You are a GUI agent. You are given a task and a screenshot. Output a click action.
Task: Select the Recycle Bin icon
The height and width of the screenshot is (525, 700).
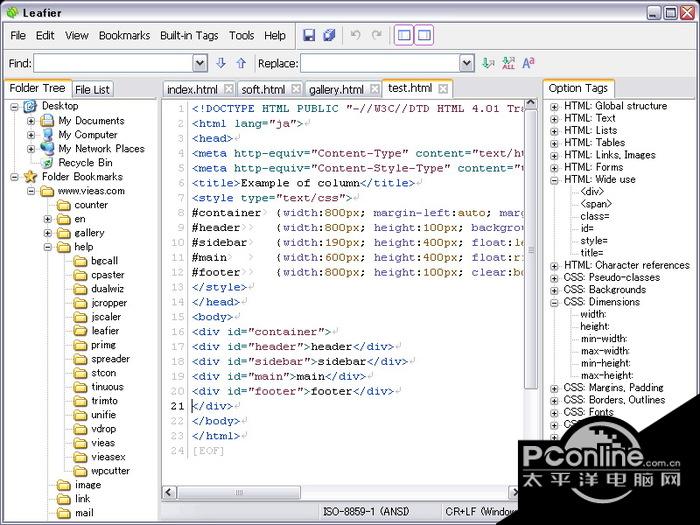(47, 162)
